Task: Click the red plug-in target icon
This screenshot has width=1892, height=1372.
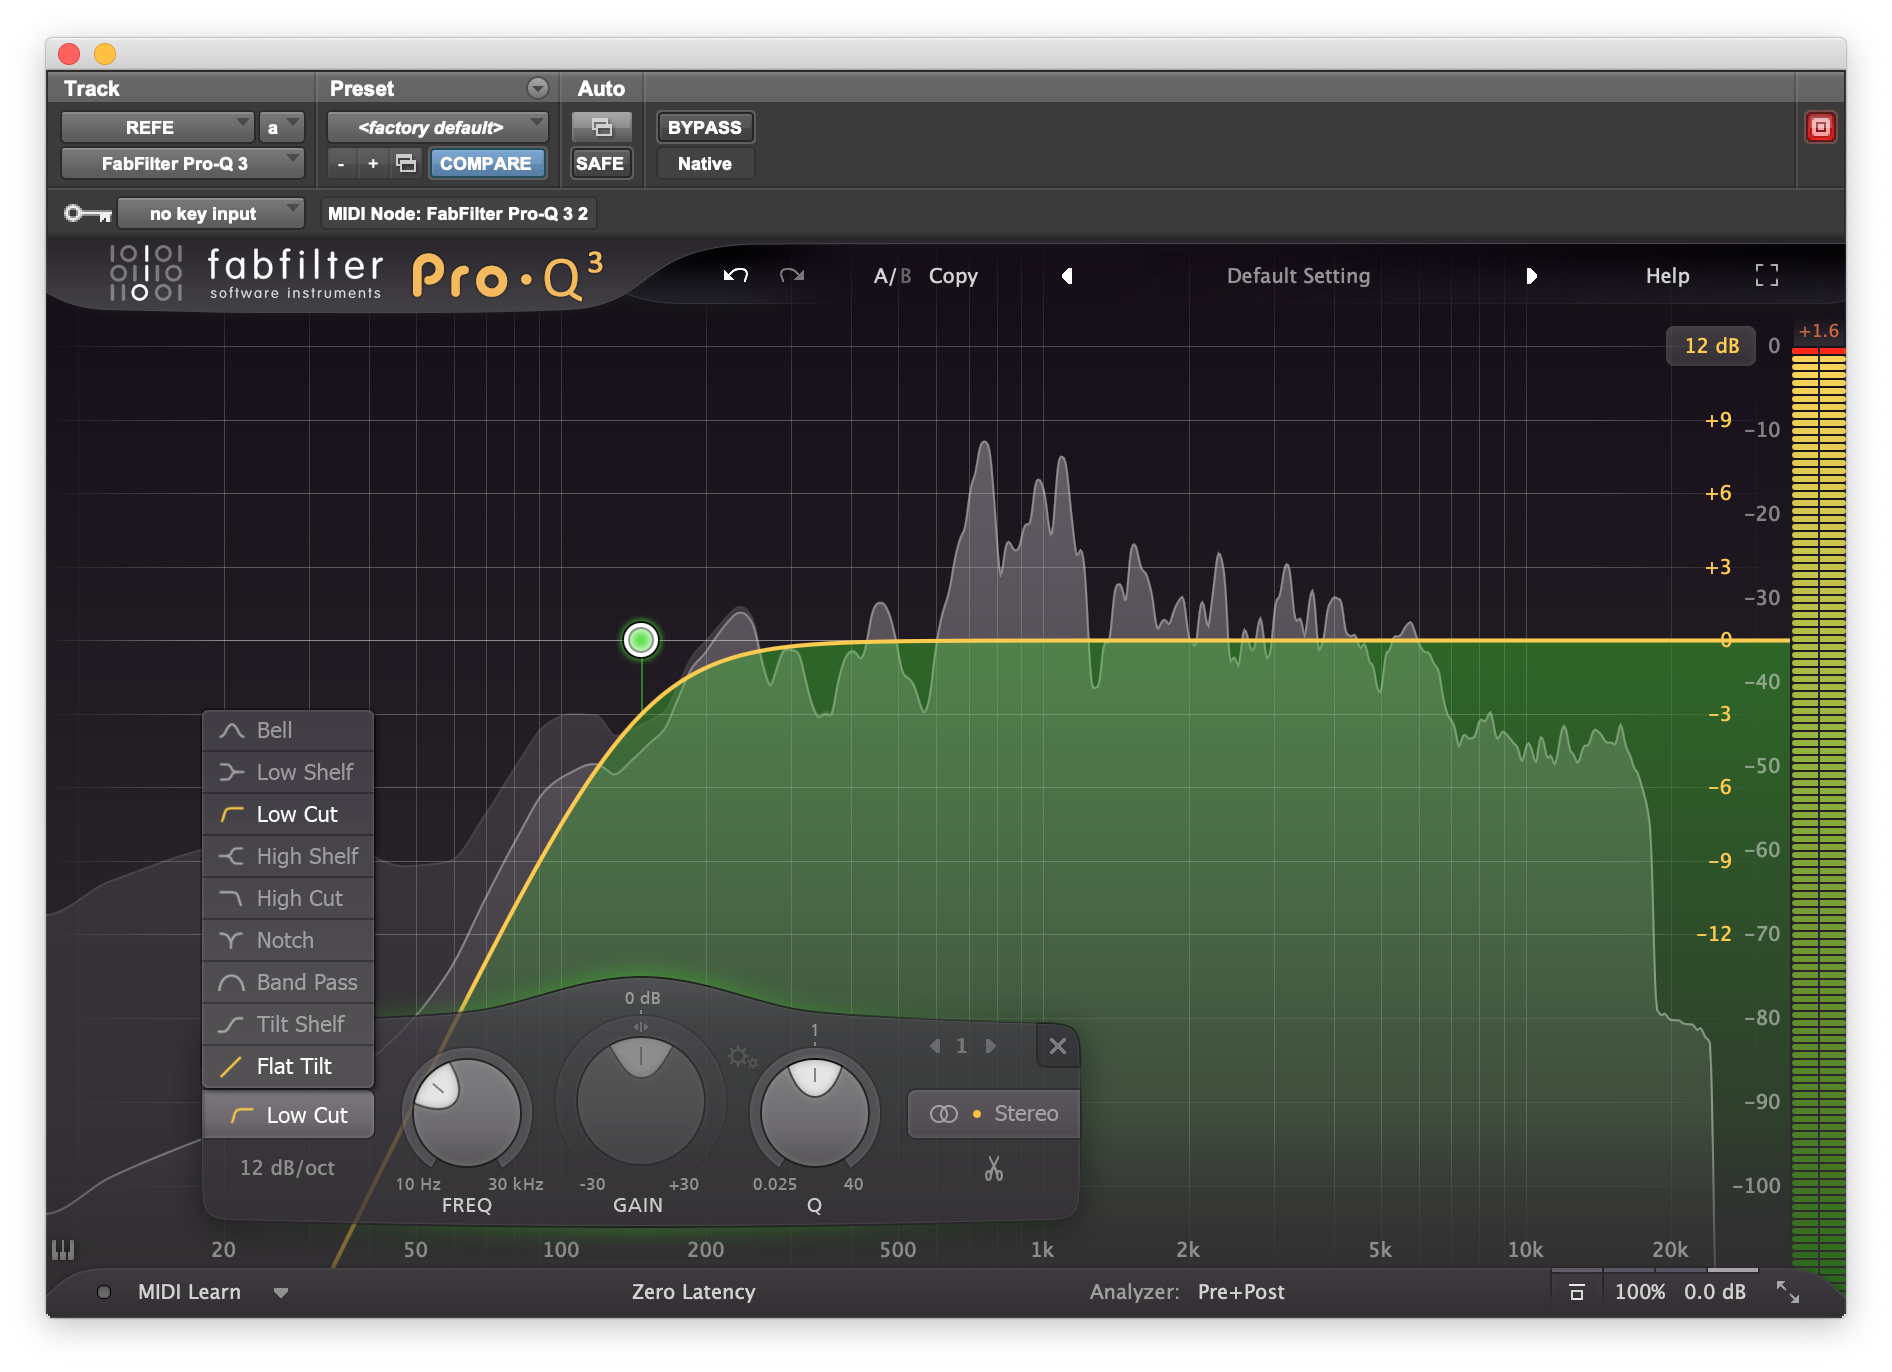Action: pyautogui.click(x=1820, y=127)
